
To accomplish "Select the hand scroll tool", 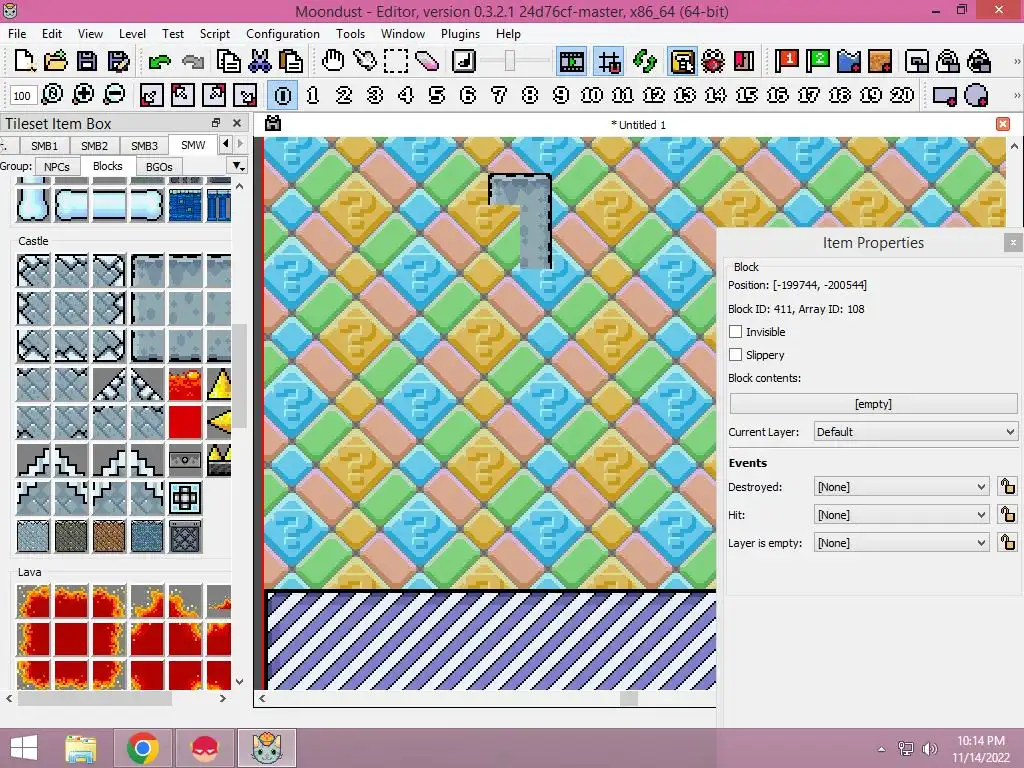I will pos(332,61).
